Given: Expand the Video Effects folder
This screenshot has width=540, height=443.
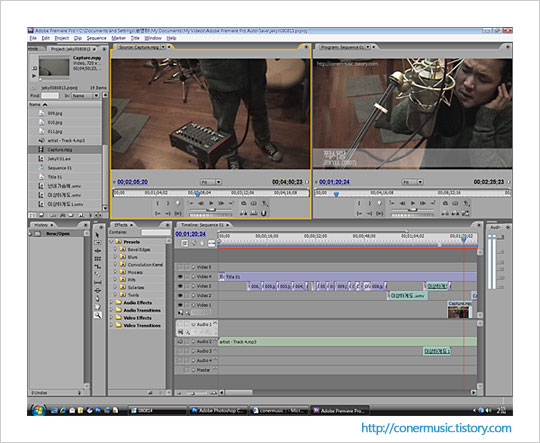Looking at the screenshot, I should pyautogui.click(x=111, y=318).
